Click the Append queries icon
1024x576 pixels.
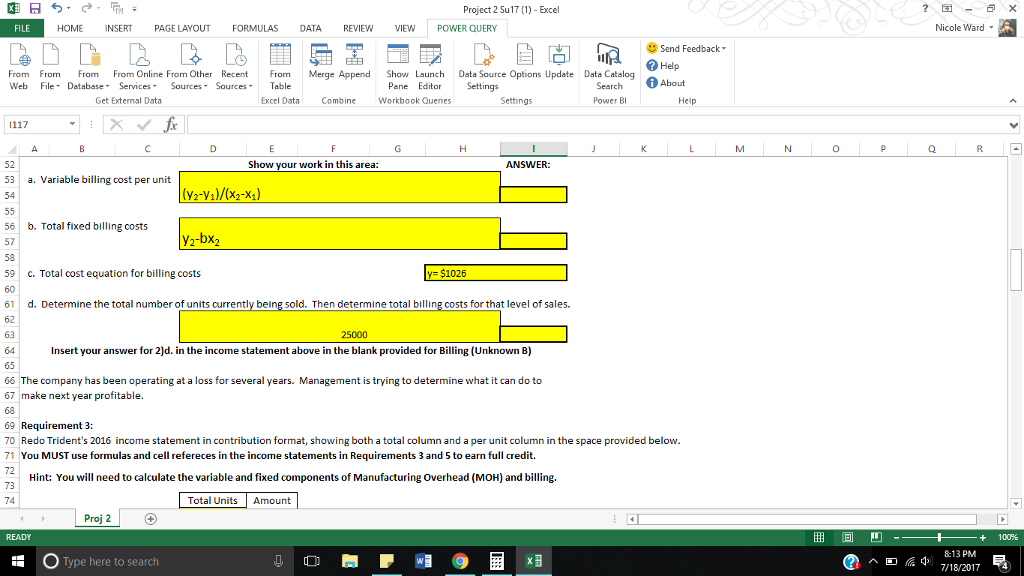[357, 68]
